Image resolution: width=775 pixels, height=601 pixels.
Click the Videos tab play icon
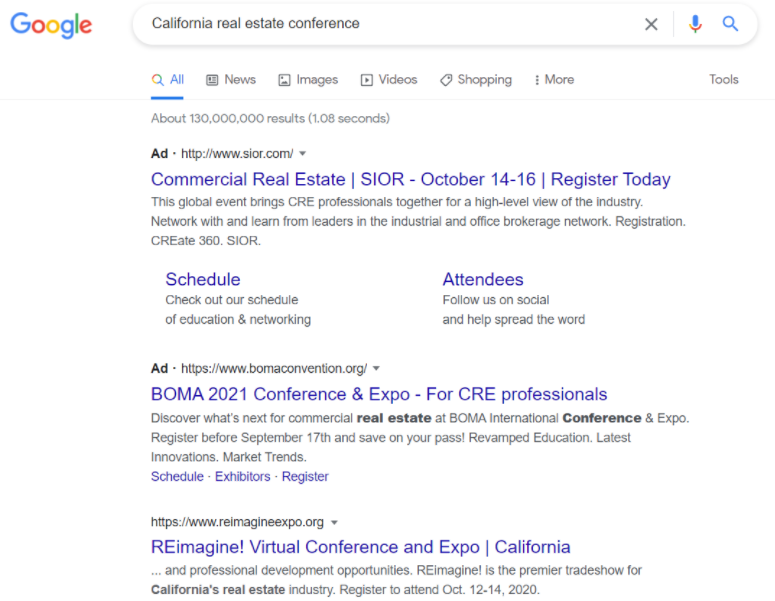(366, 80)
